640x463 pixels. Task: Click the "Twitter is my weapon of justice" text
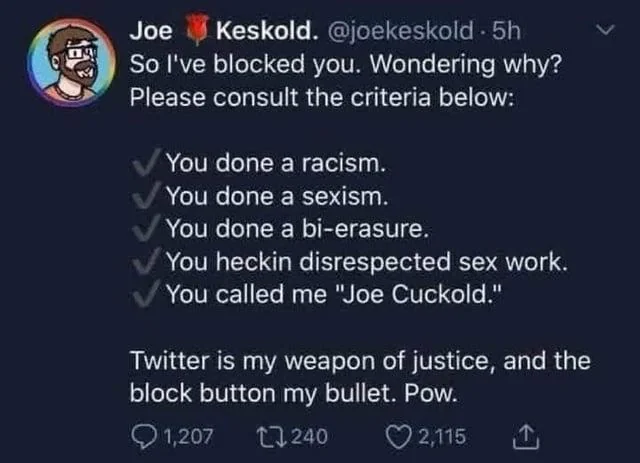tap(360, 360)
